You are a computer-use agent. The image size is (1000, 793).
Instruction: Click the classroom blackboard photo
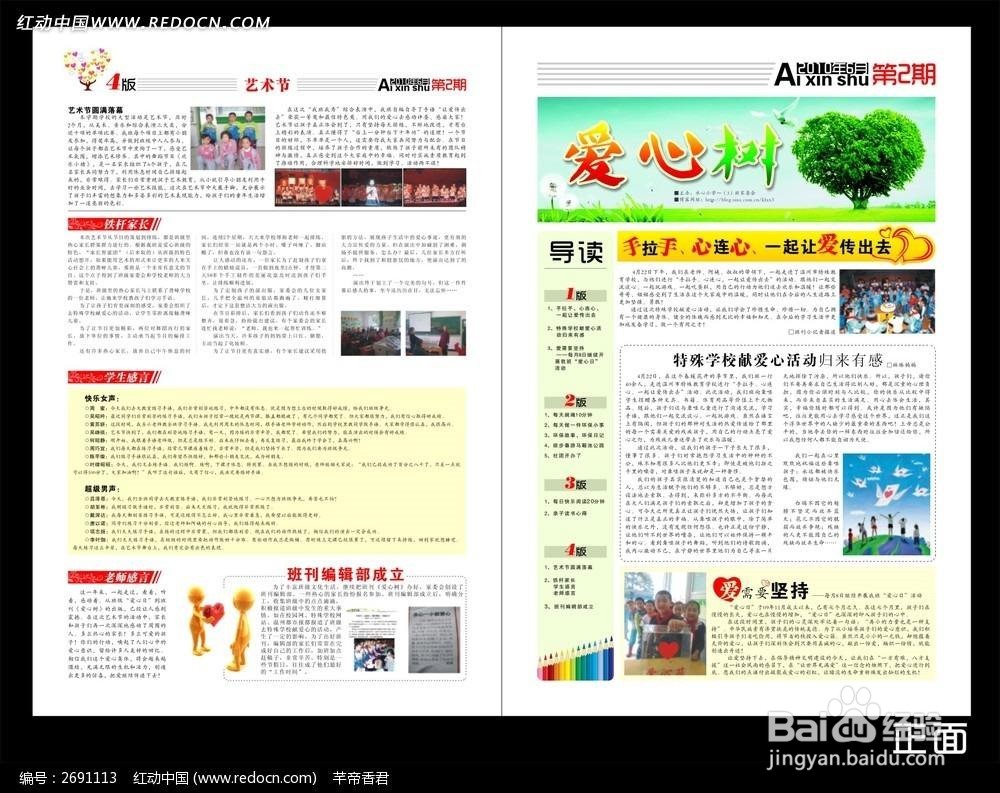pyautogui.click(x=436, y=333)
